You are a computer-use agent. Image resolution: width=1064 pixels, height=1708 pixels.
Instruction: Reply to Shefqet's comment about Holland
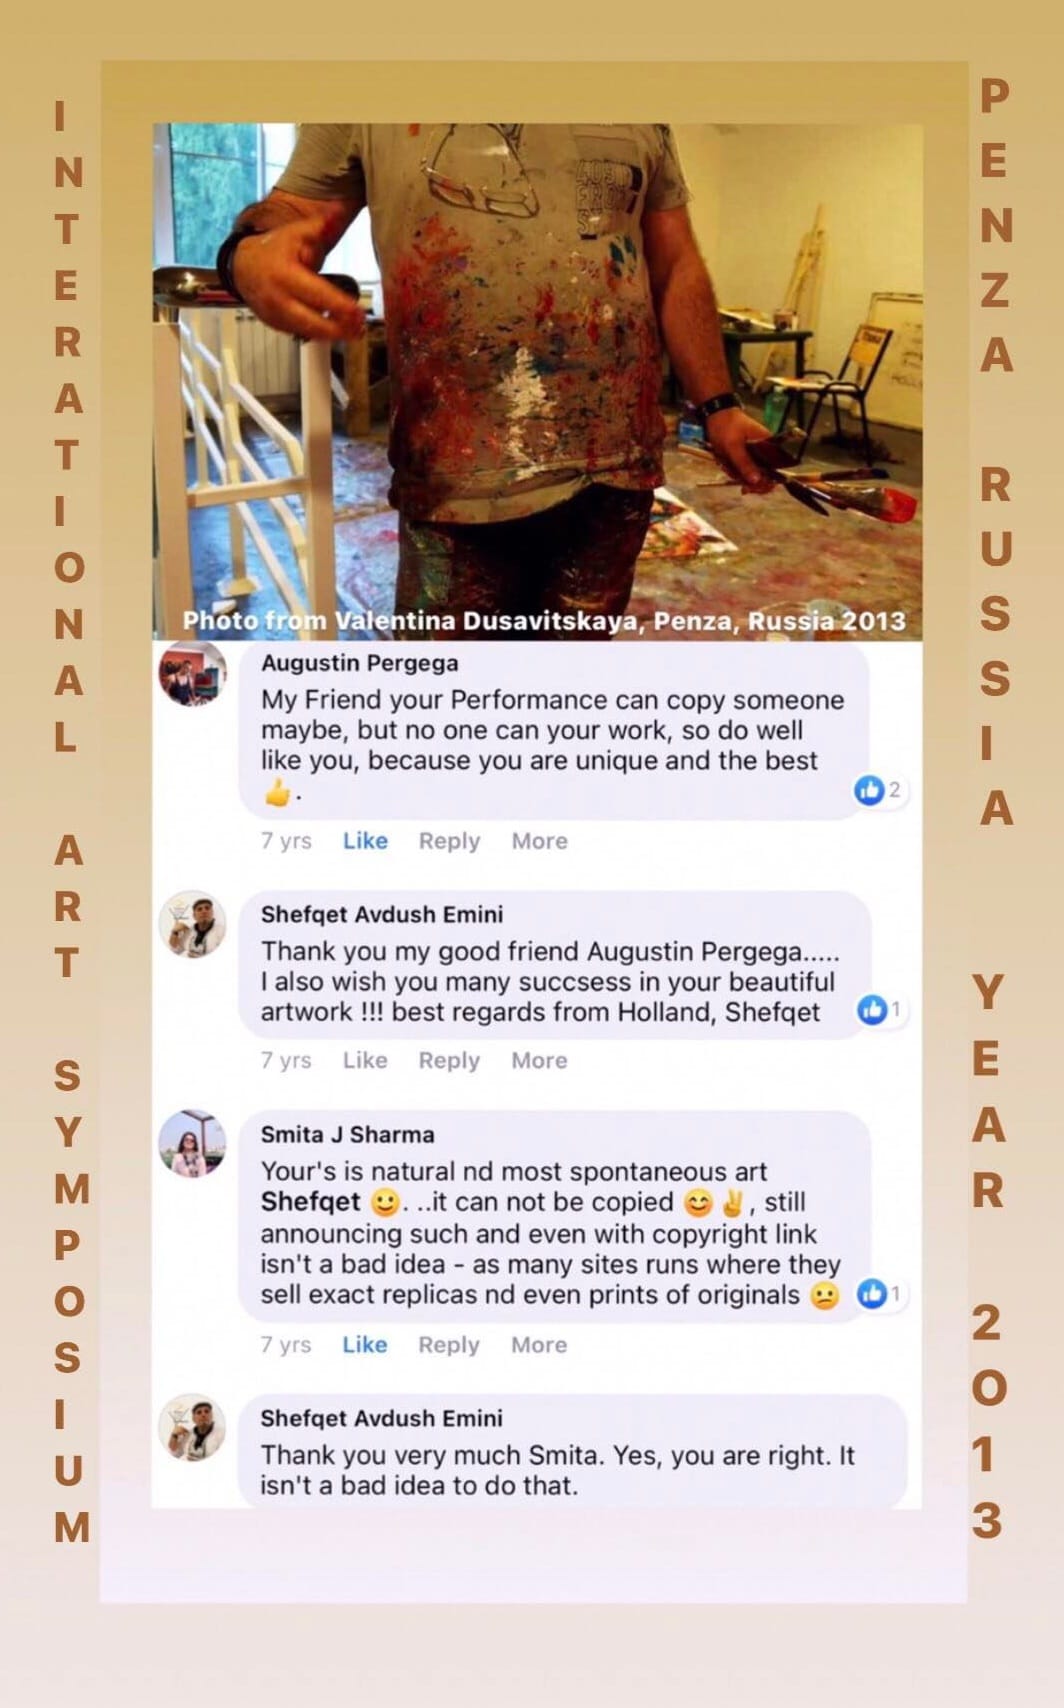[449, 1060]
